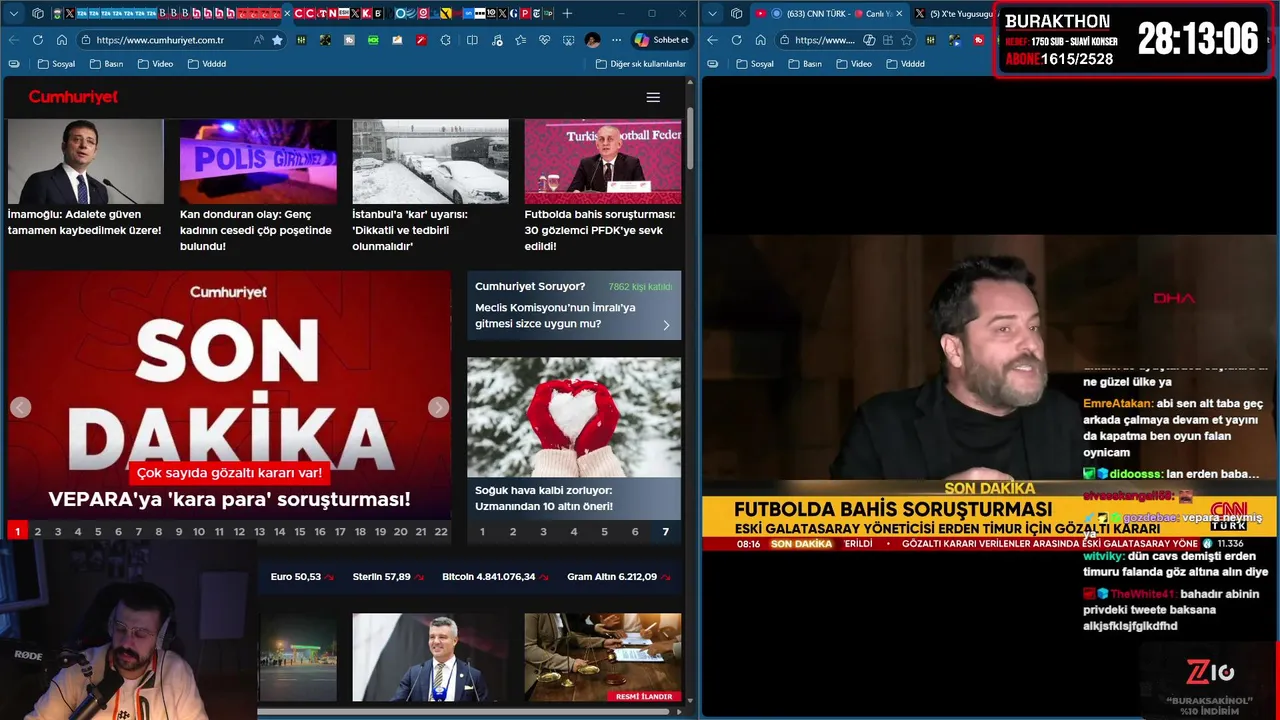Select carousel page 22 under Son Dakika
This screenshot has width=1280, height=720.
coord(441,532)
